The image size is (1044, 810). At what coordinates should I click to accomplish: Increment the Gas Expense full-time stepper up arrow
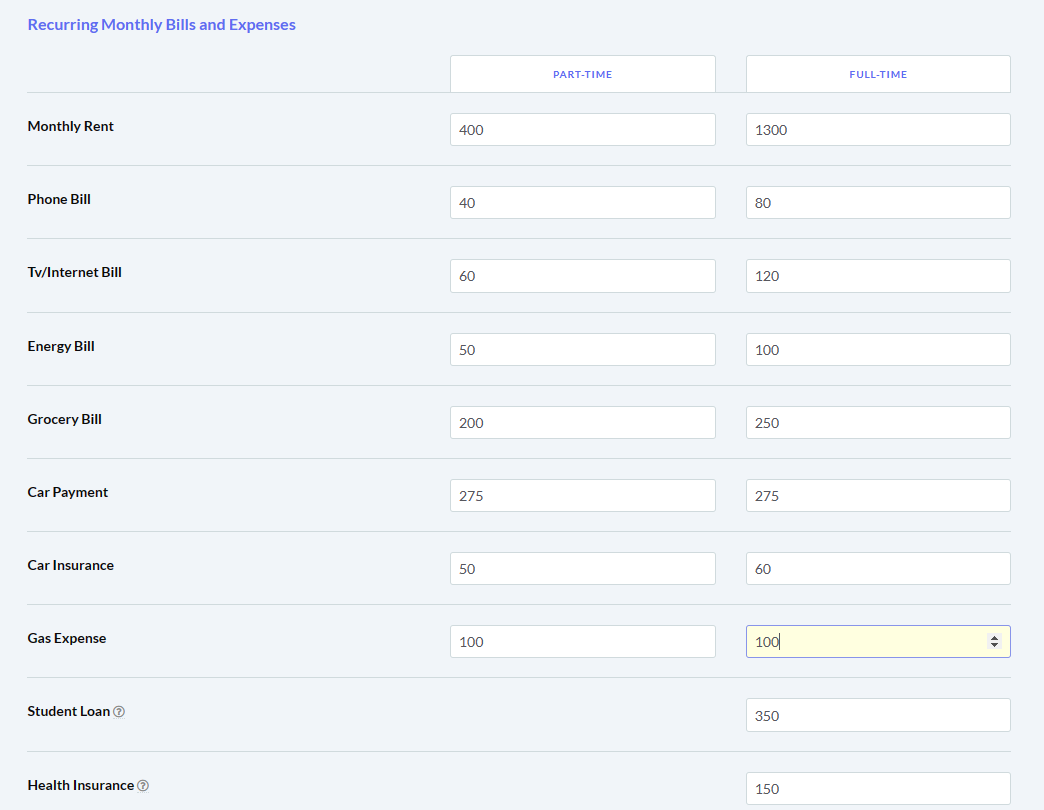[x=994, y=638]
